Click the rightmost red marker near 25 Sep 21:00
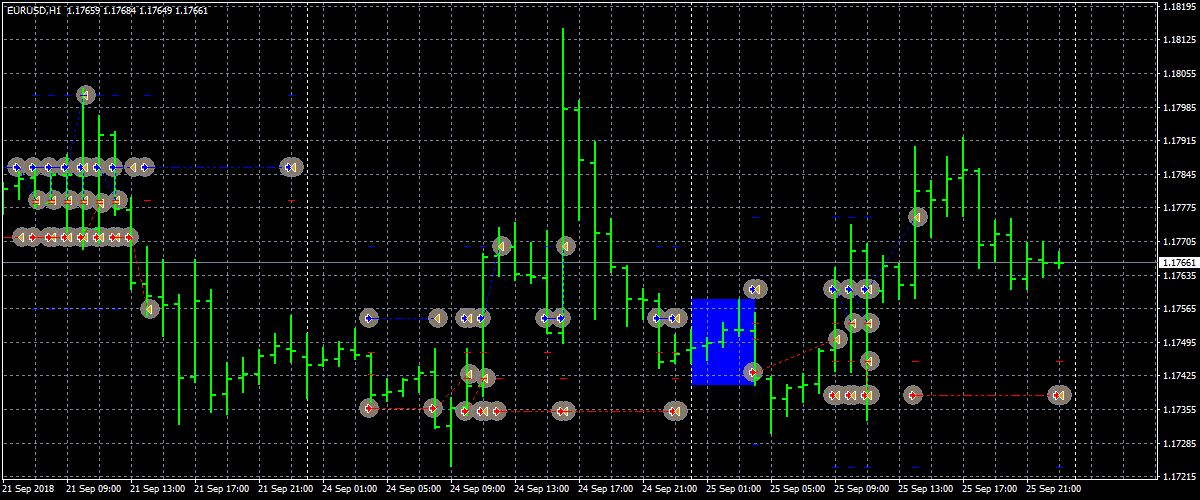The image size is (1200, 500). 1059,395
